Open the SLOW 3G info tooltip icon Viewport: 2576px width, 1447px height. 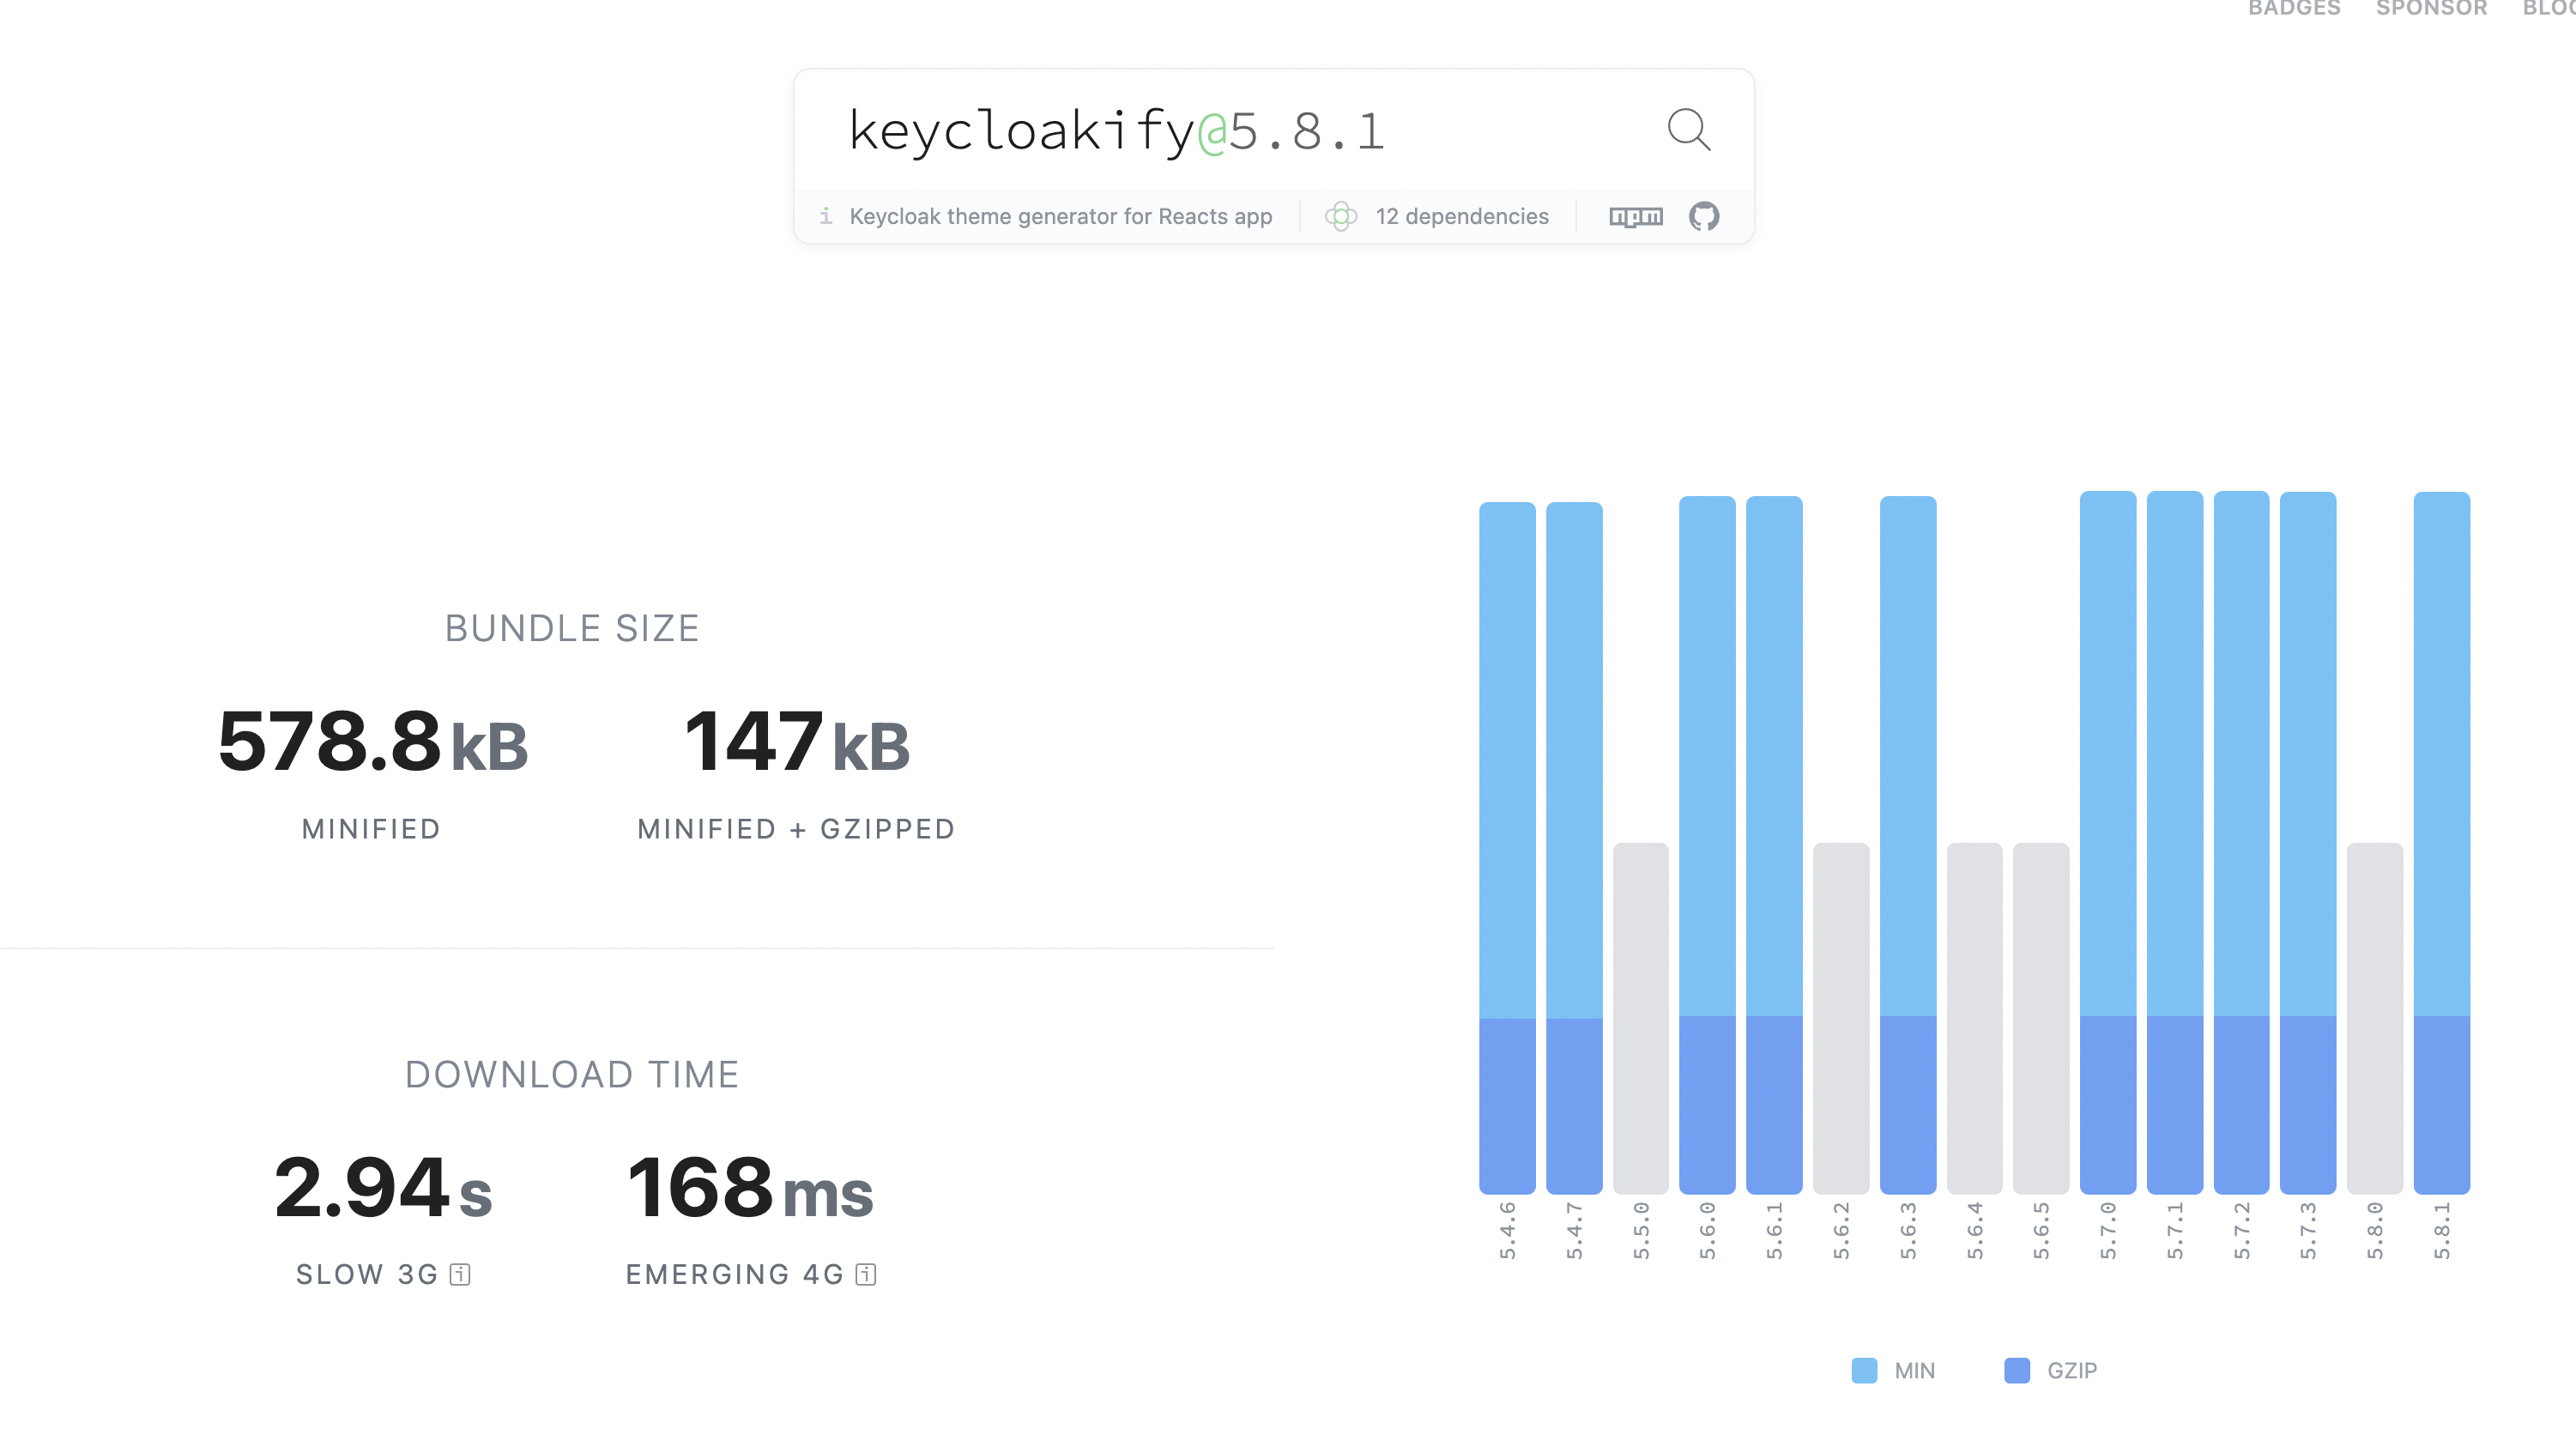tap(459, 1274)
